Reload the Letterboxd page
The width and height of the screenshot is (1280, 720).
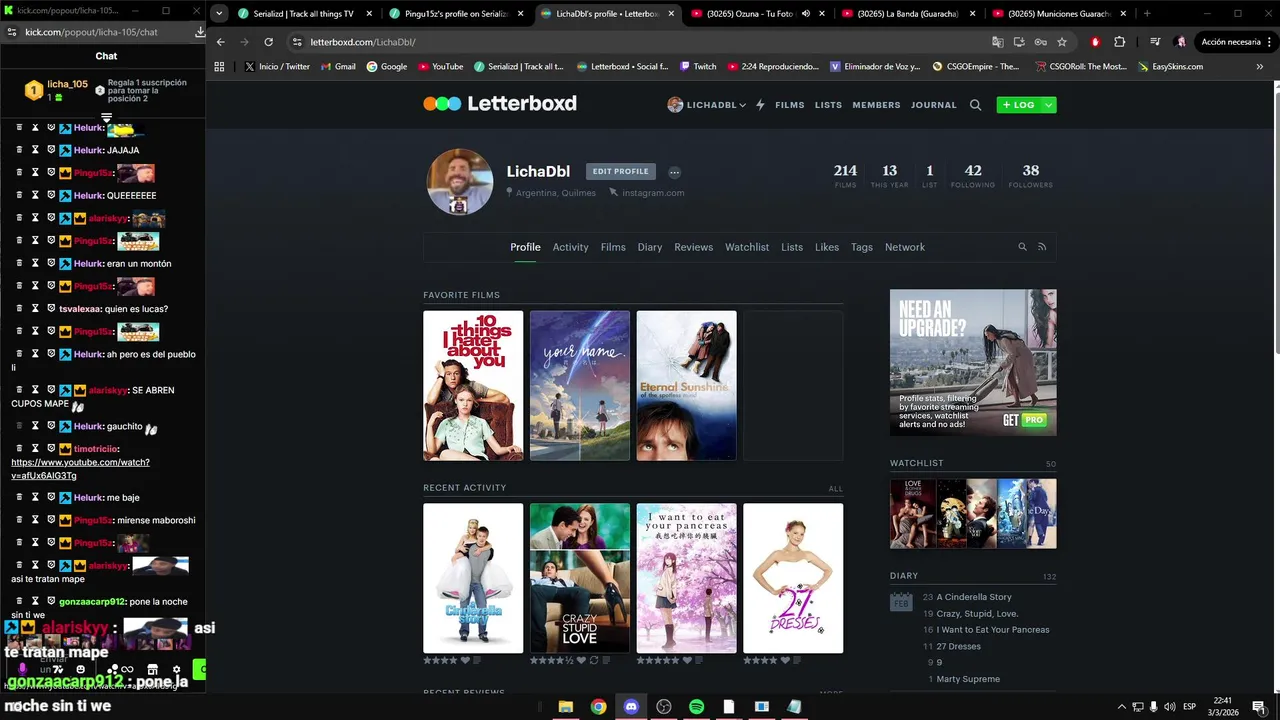(x=268, y=42)
